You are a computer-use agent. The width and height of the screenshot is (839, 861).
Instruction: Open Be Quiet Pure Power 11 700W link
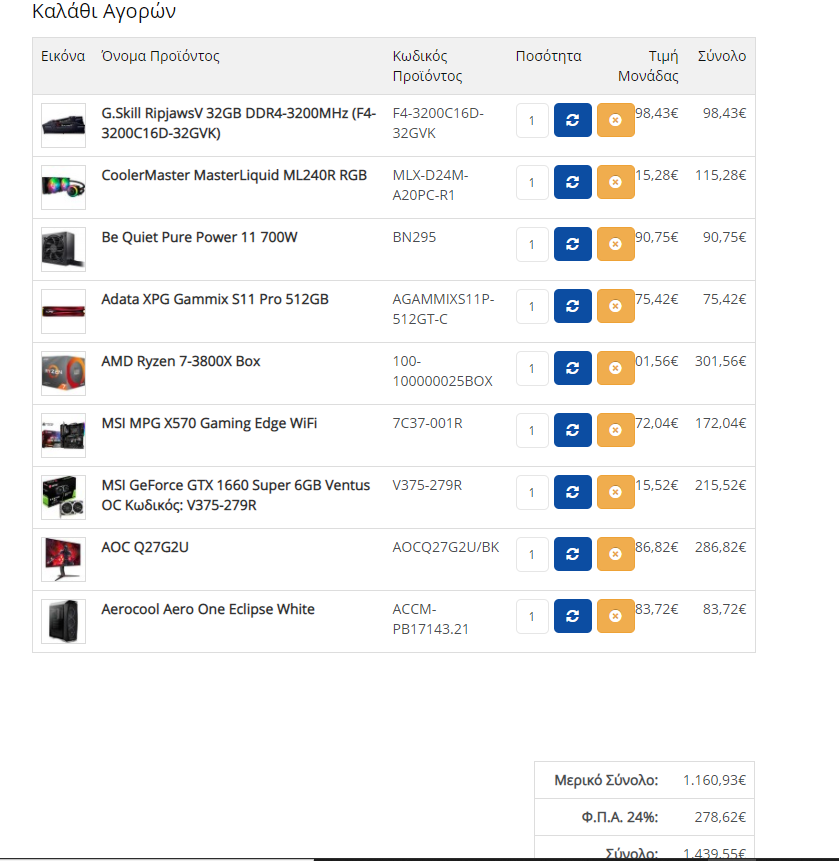pos(199,237)
